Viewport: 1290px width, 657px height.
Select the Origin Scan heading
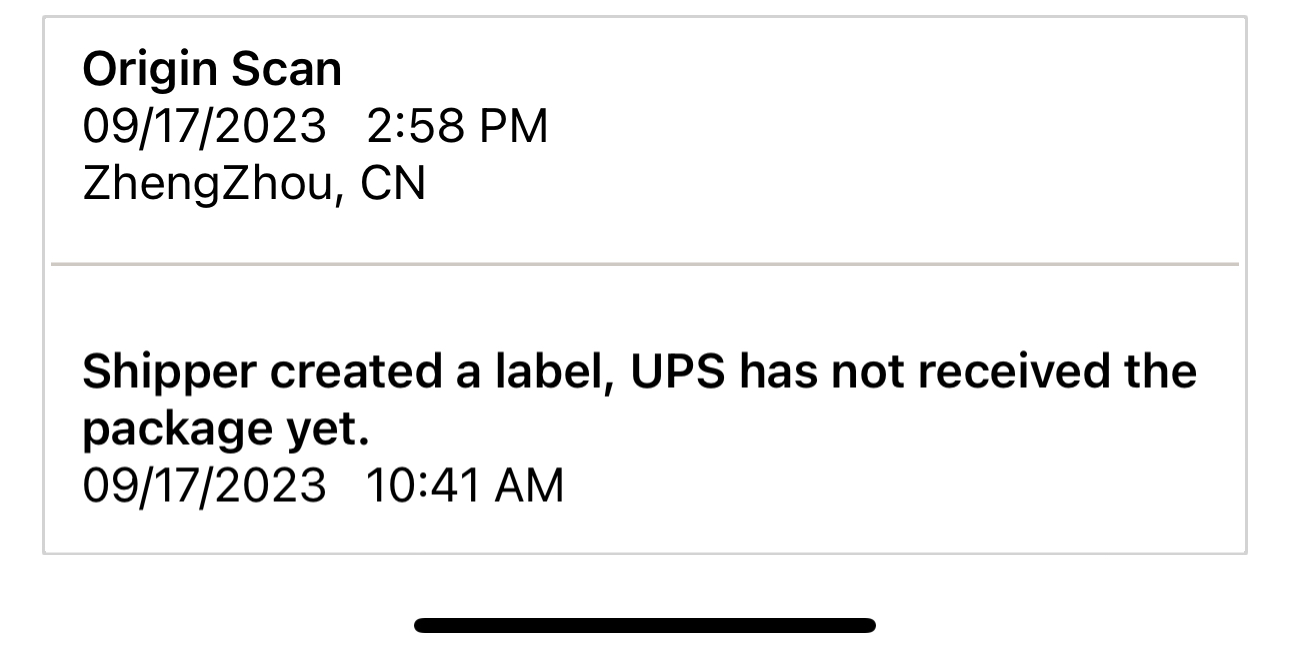tap(212, 71)
